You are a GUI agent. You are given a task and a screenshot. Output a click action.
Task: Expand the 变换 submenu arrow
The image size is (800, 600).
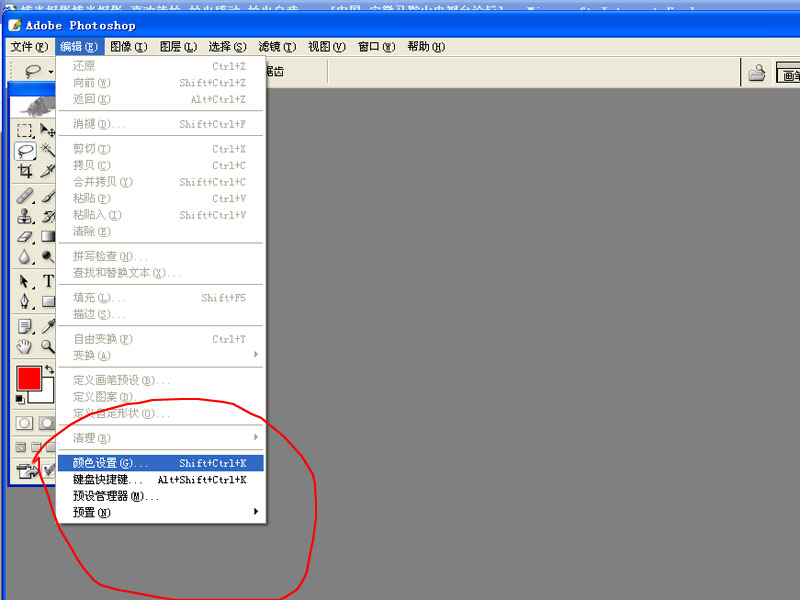(x=256, y=355)
